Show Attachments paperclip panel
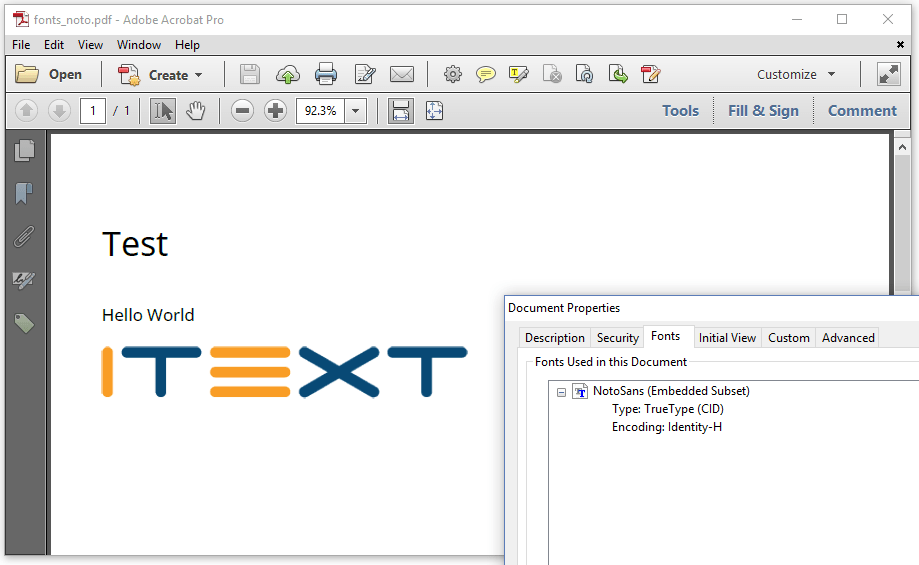This screenshot has width=919, height=565. click(24, 237)
